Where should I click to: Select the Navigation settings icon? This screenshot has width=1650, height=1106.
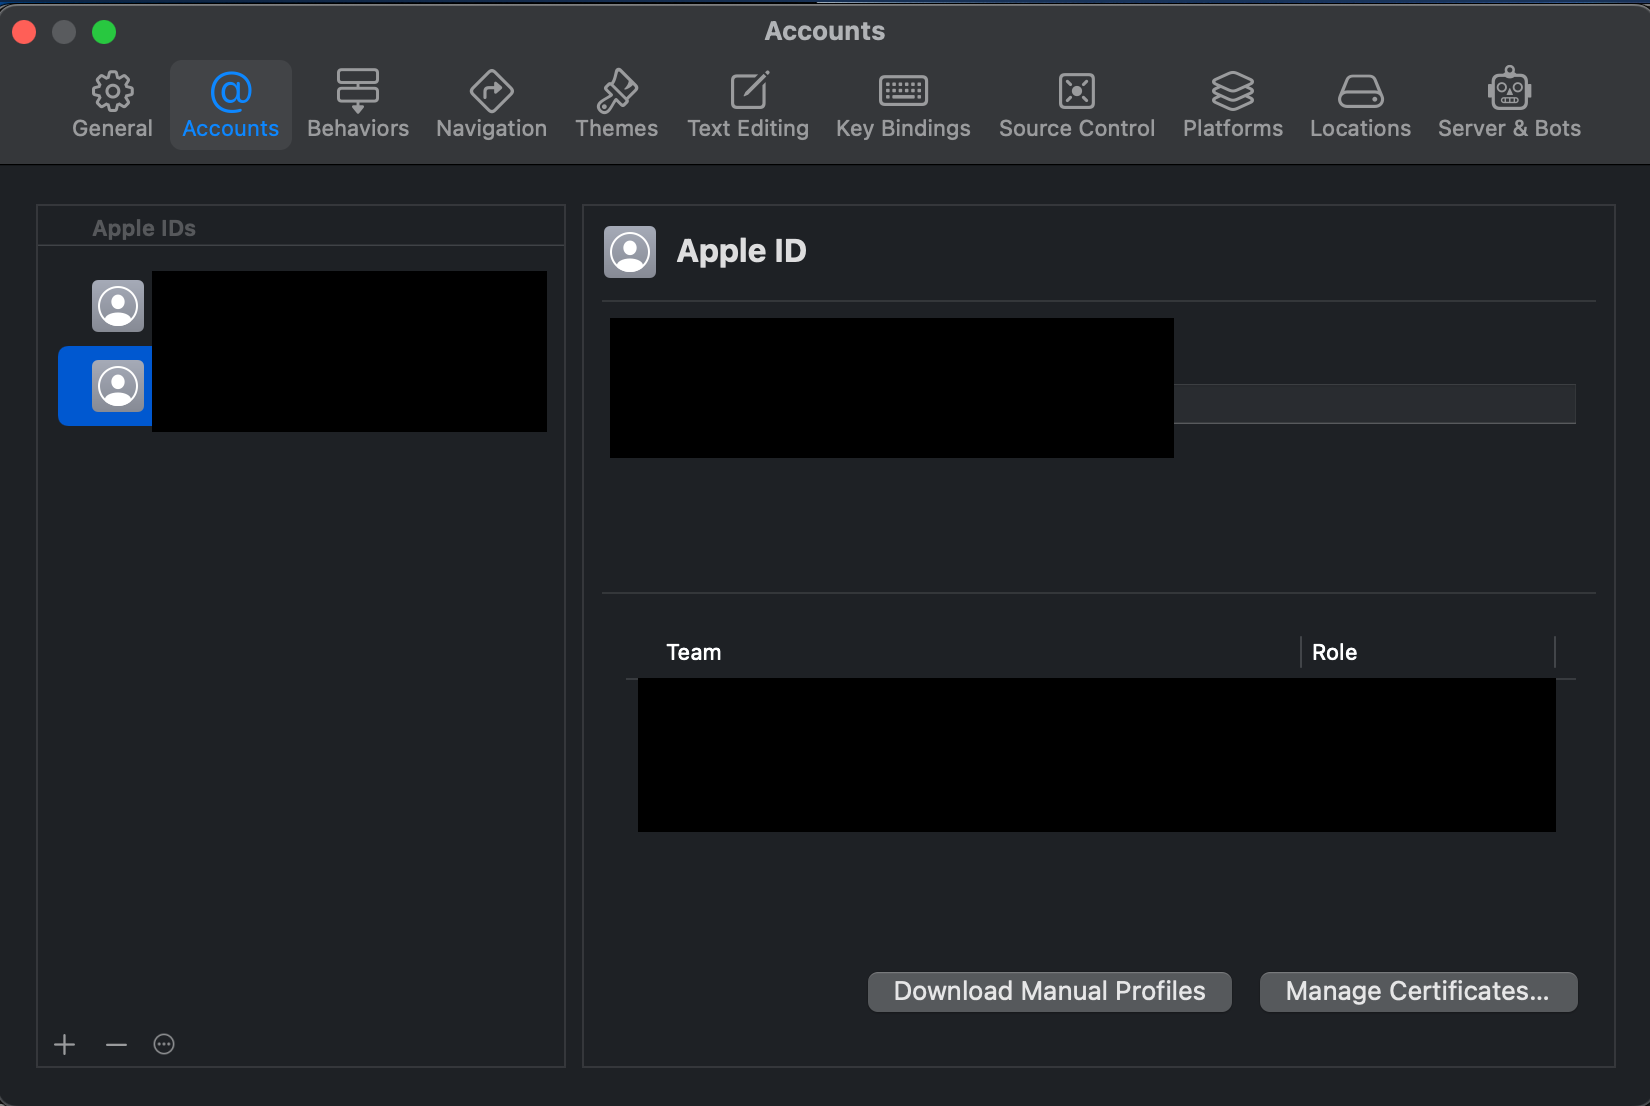point(491,104)
